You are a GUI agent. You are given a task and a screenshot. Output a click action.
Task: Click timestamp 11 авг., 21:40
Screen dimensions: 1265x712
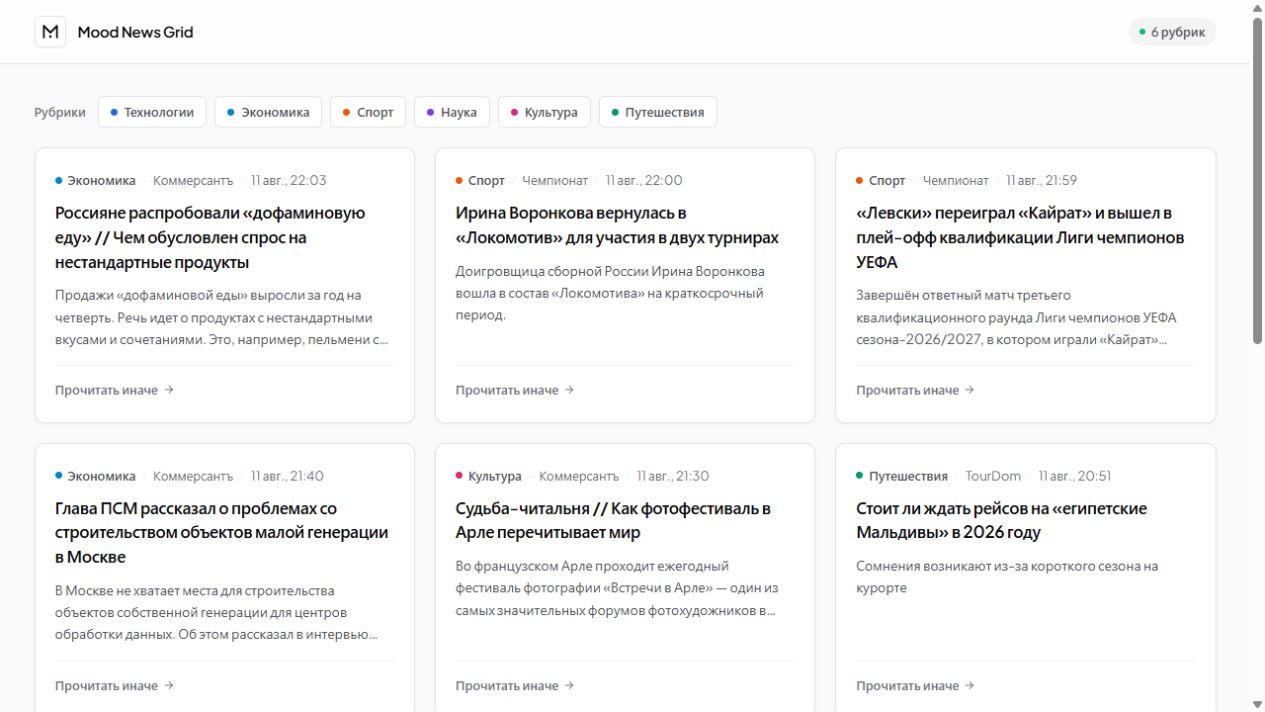tap(287, 476)
